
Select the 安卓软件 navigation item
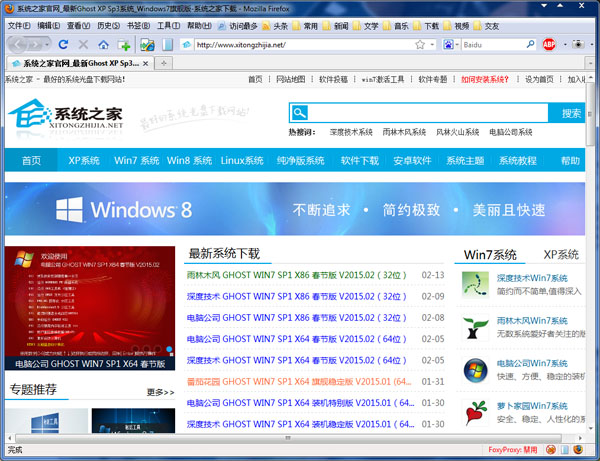412,160
